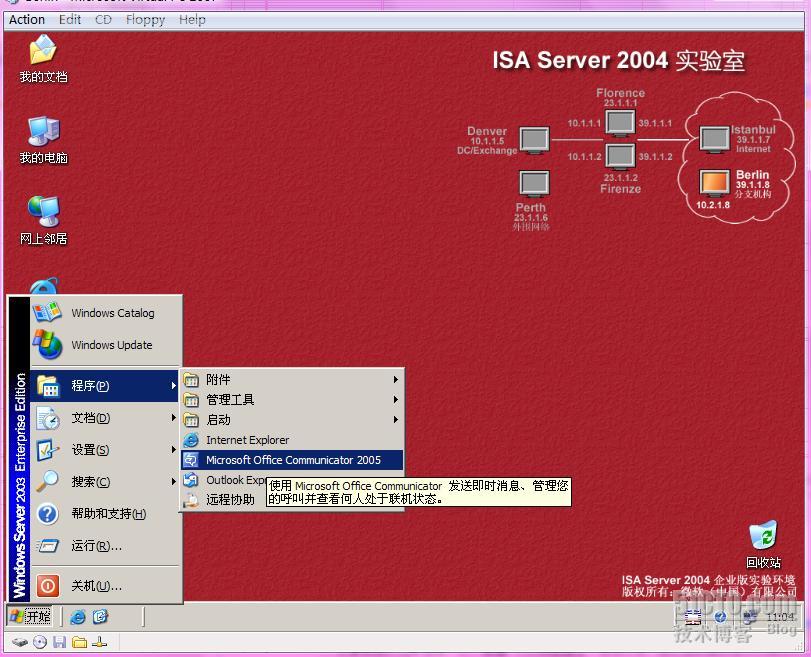The height and width of the screenshot is (657, 811).
Task: Open the 启动 submenu folder
Action: 292,420
